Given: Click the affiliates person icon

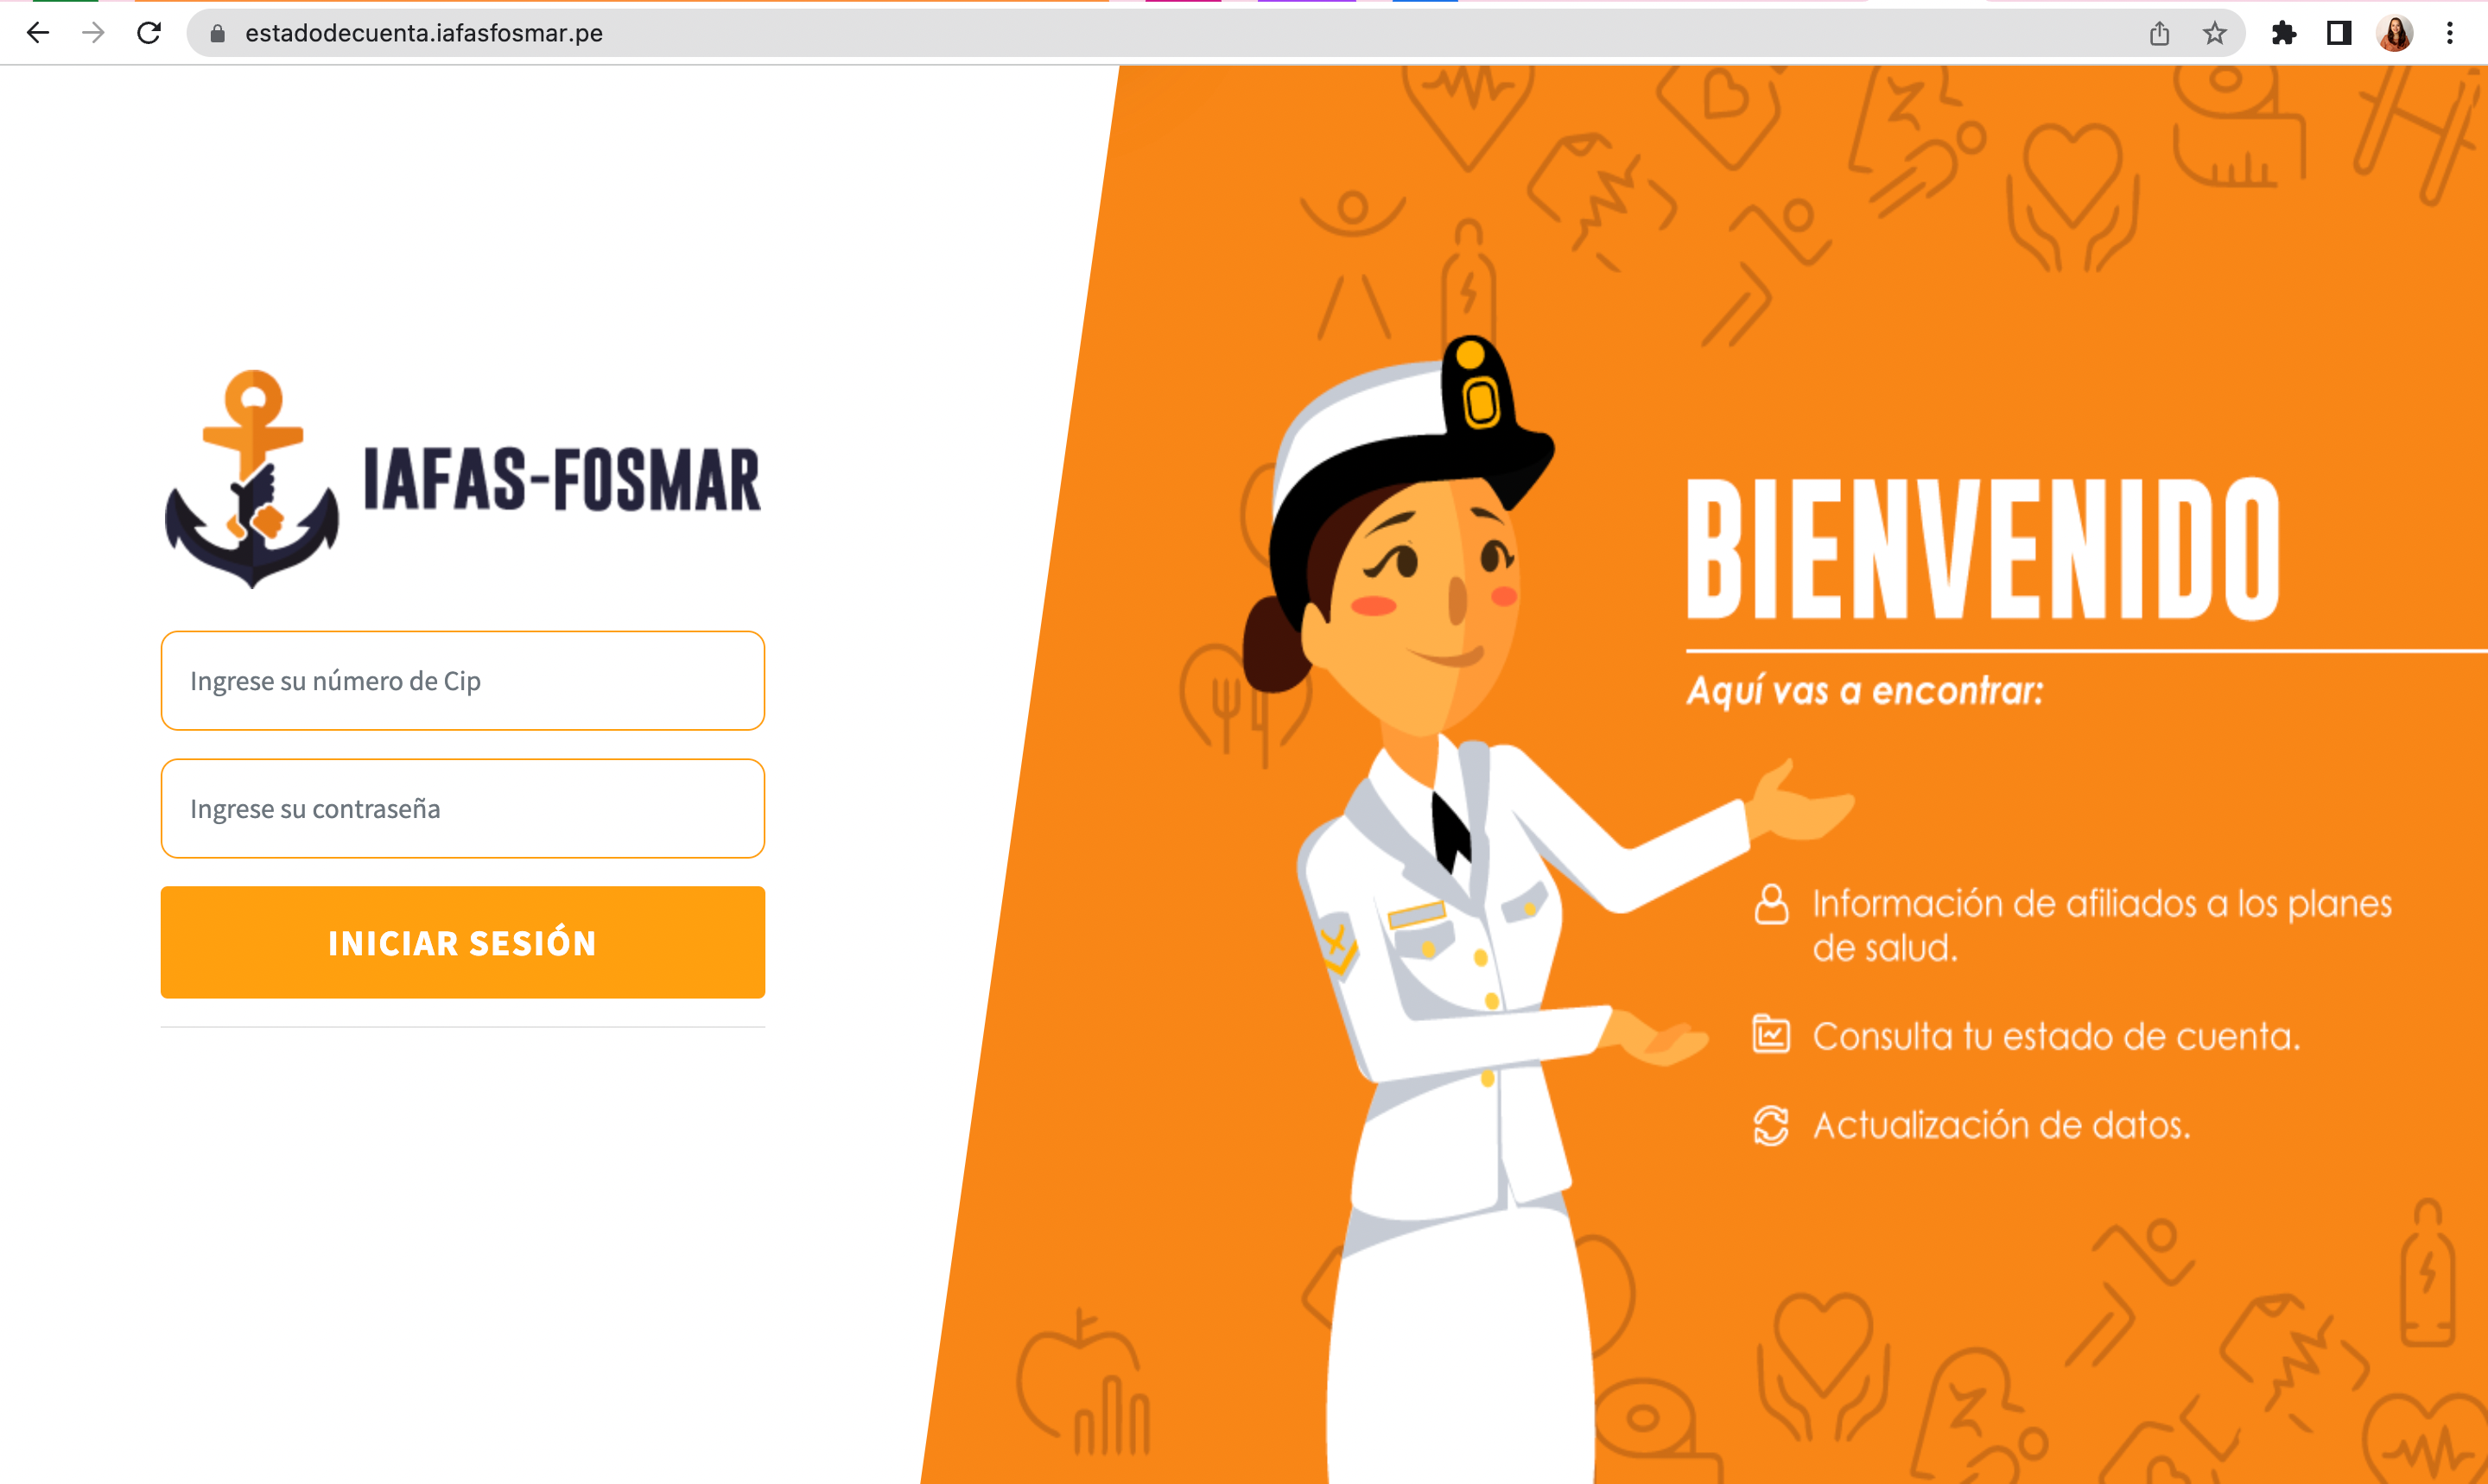Looking at the screenshot, I should pyautogui.click(x=1771, y=904).
